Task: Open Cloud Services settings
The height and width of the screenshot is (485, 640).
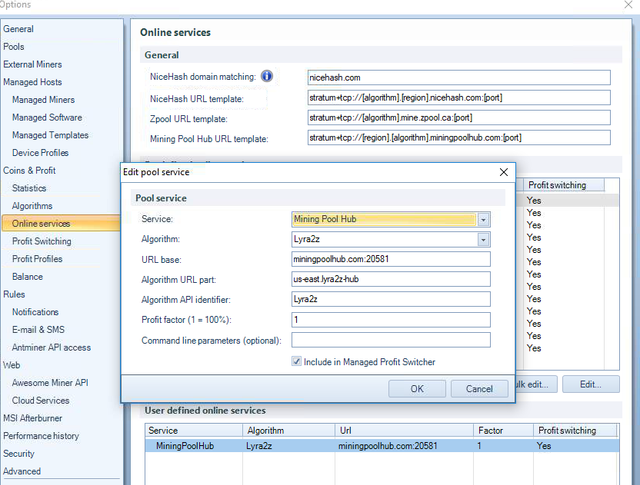Action: 40,400
